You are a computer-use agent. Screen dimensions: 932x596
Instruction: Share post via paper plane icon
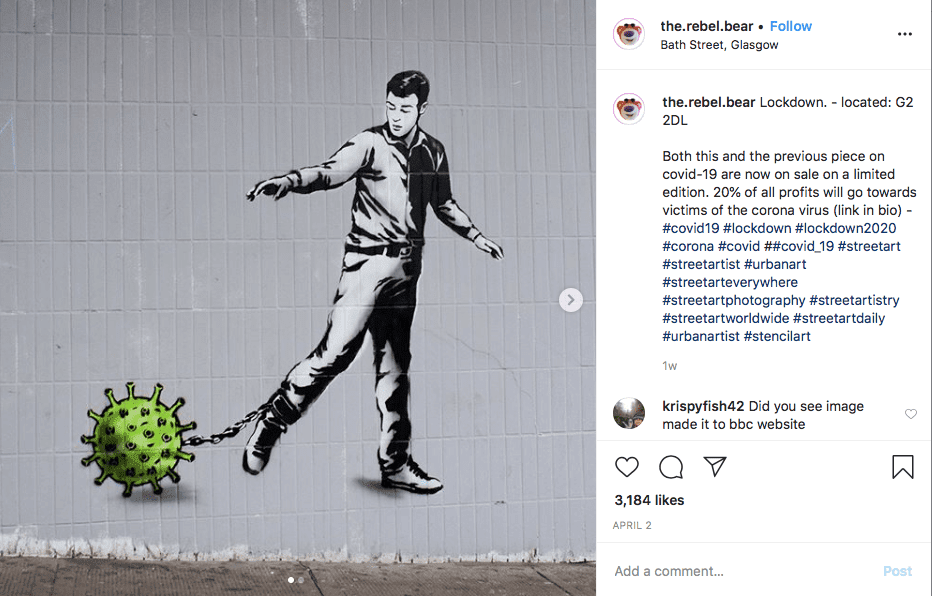click(x=715, y=466)
